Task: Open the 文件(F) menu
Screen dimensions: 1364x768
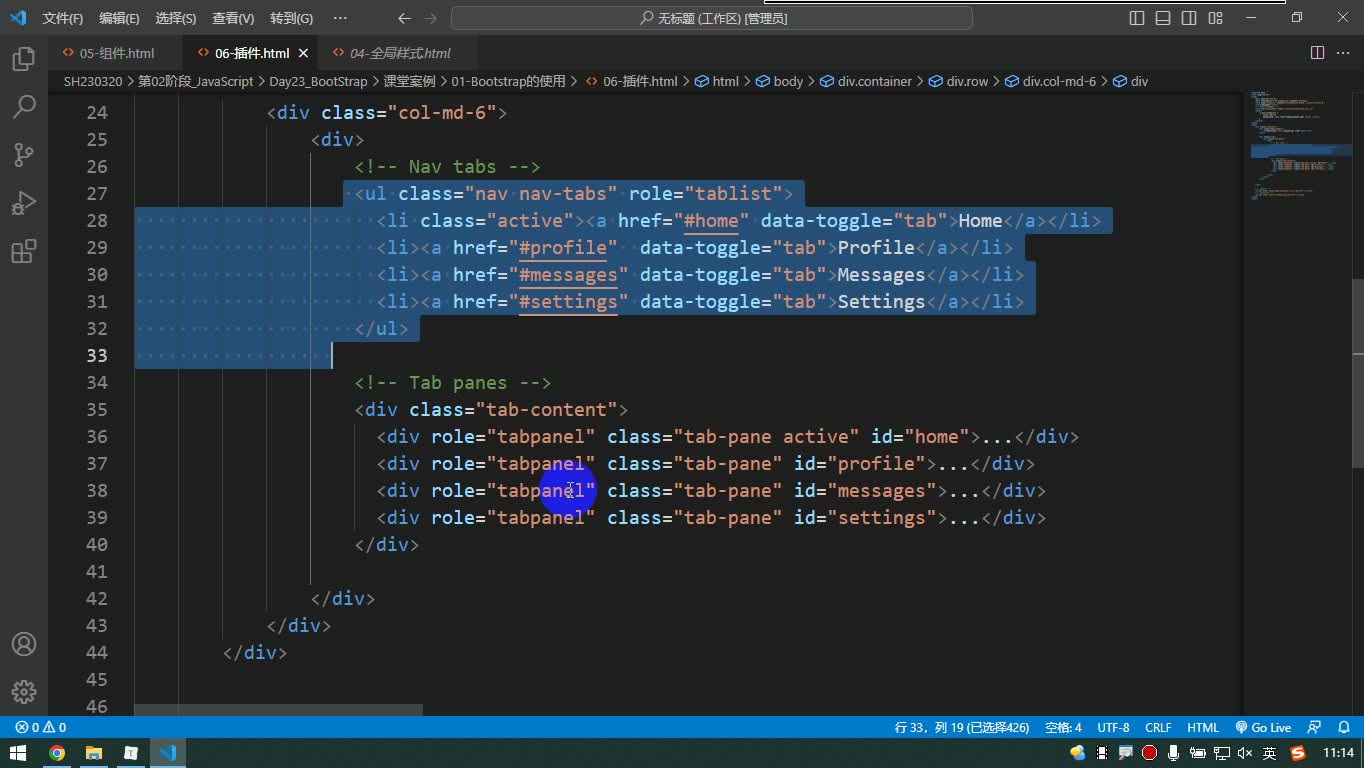Action: click(x=62, y=18)
